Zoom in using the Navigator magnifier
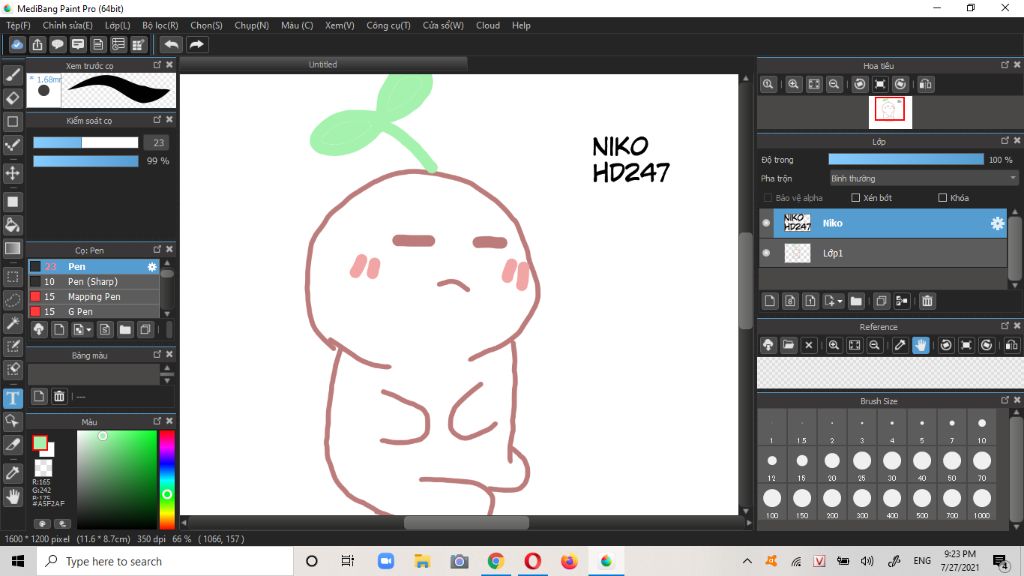The height and width of the screenshot is (576, 1024). 793,85
